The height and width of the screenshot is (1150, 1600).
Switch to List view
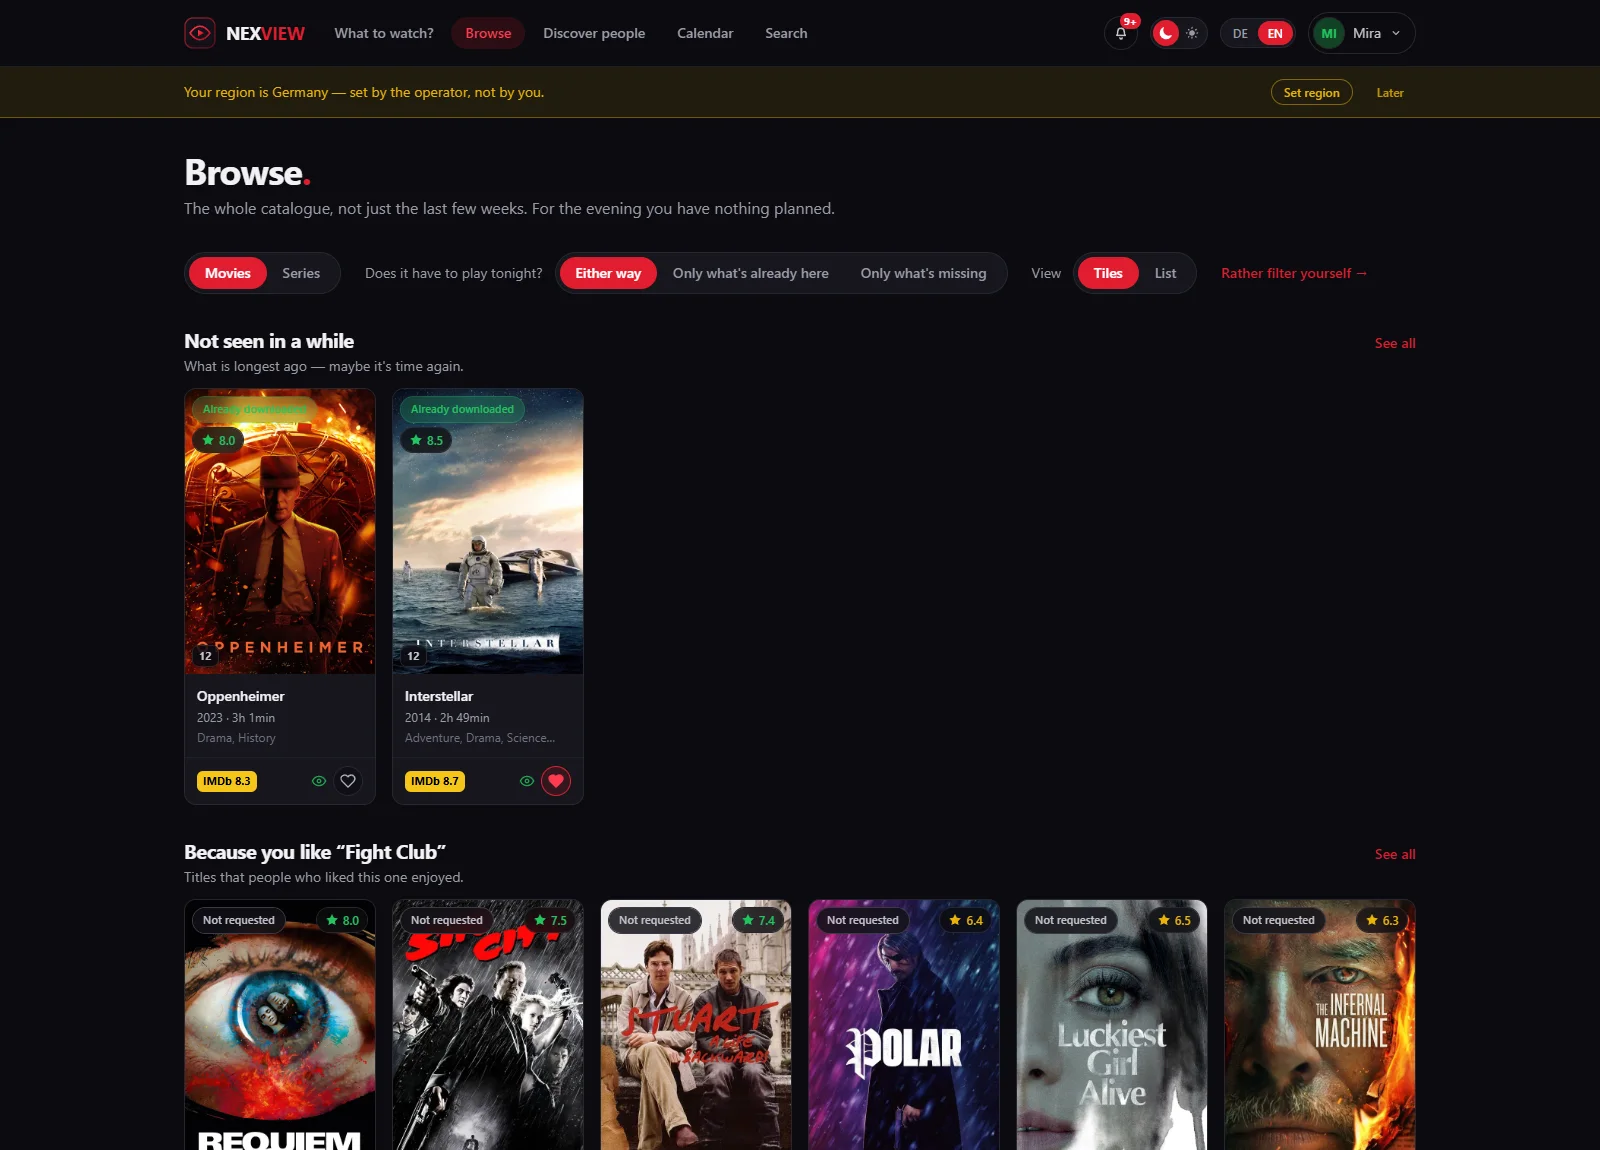[1165, 273]
